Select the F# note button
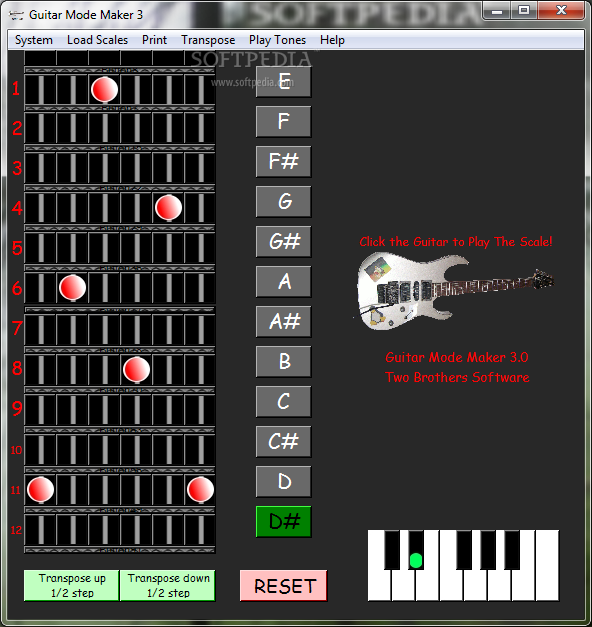 pyautogui.click(x=284, y=162)
